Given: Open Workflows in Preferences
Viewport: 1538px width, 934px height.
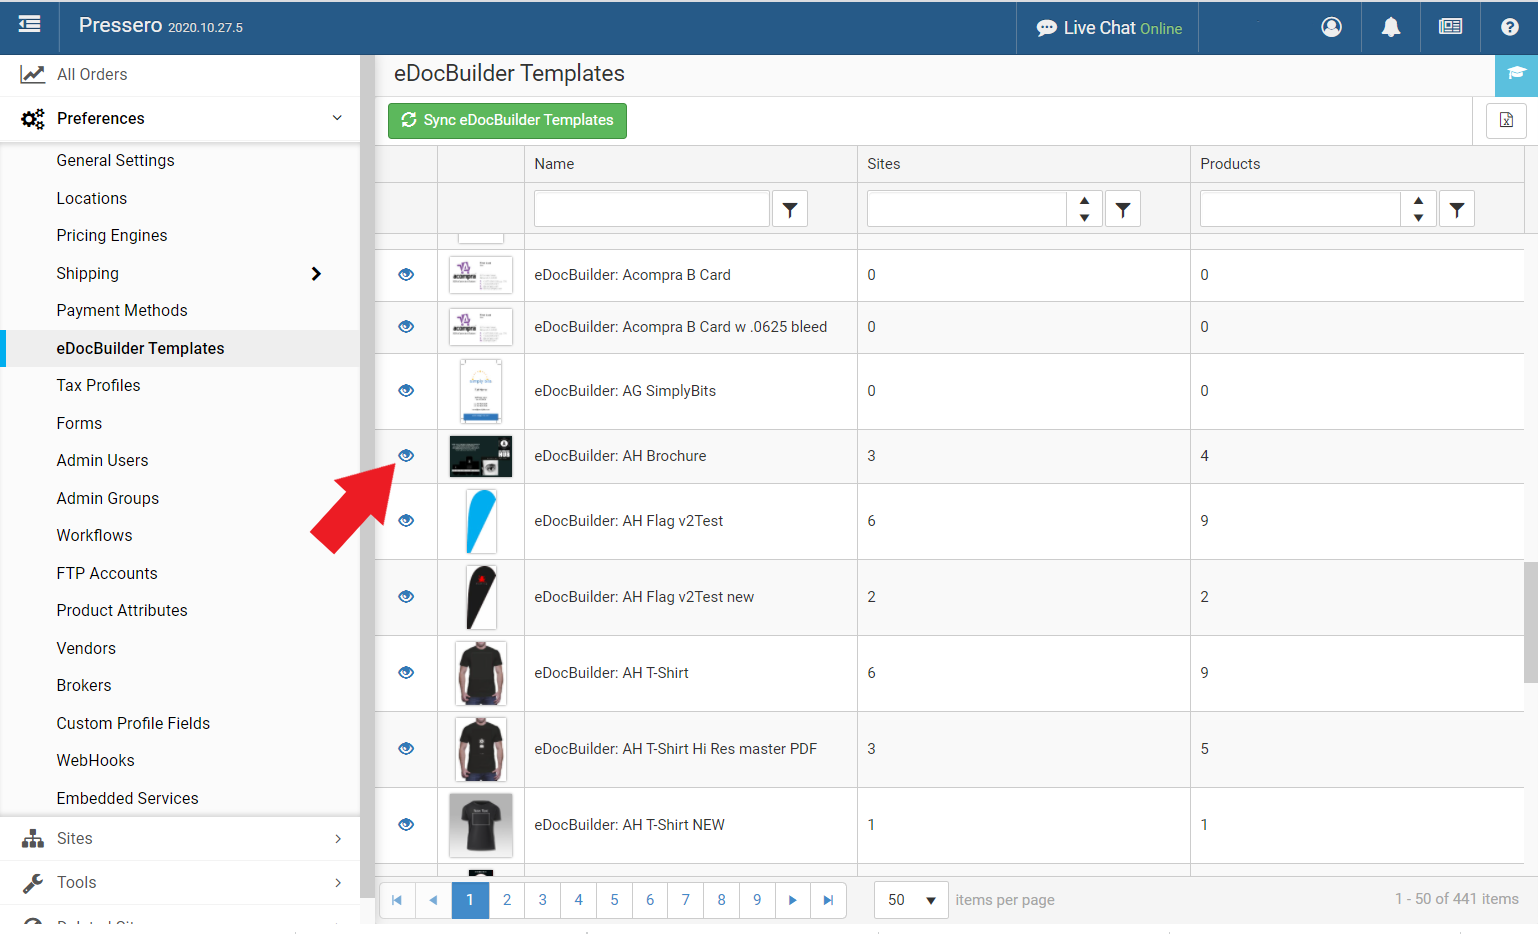Looking at the screenshot, I should [x=94, y=535].
